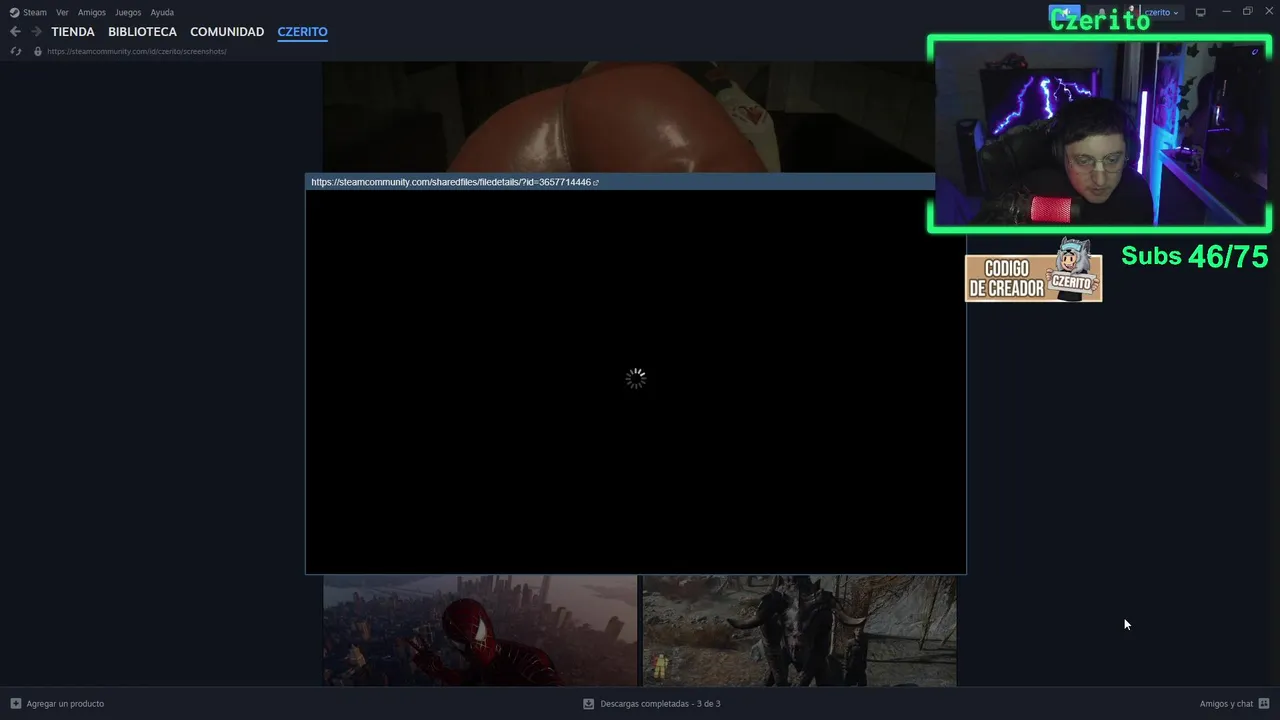Open the Ayuda menu

[162, 12]
